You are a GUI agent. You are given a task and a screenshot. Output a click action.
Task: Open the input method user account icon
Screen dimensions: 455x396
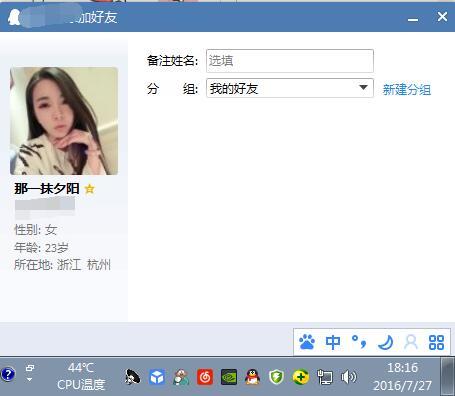411,342
